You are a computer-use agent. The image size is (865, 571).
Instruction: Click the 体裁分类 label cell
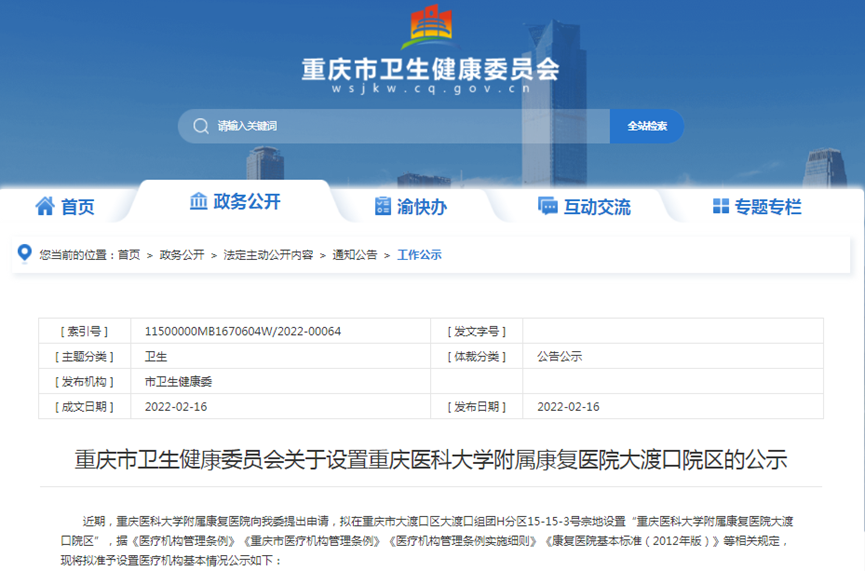pyautogui.click(x=477, y=356)
